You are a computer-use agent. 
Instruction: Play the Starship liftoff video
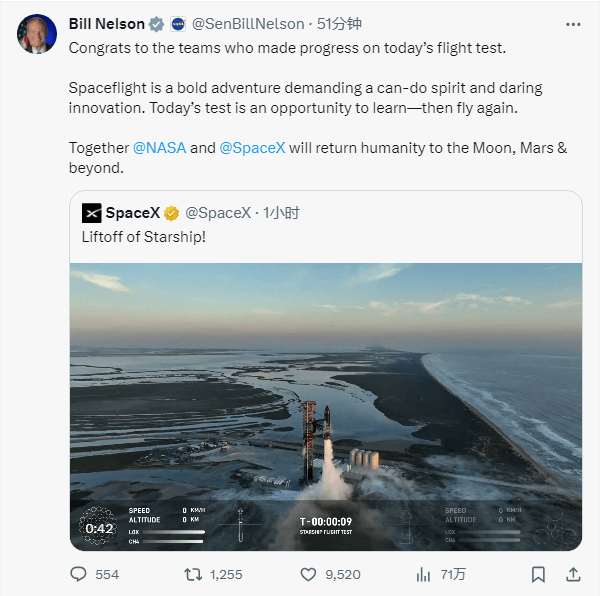tap(326, 407)
